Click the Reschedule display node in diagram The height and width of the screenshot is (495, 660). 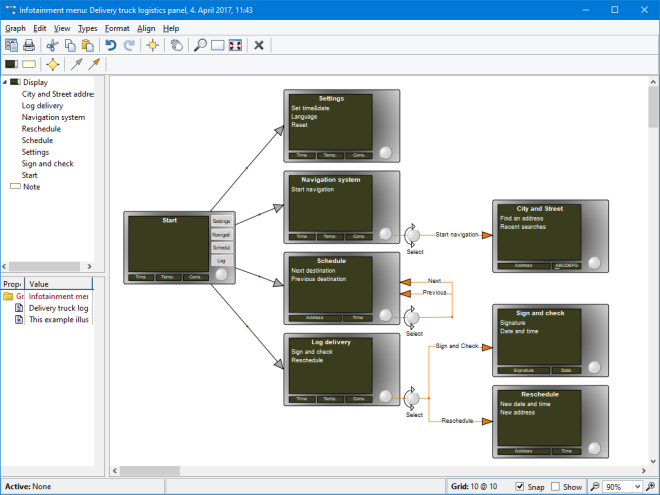pyautogui.click(x=540, y=420)
